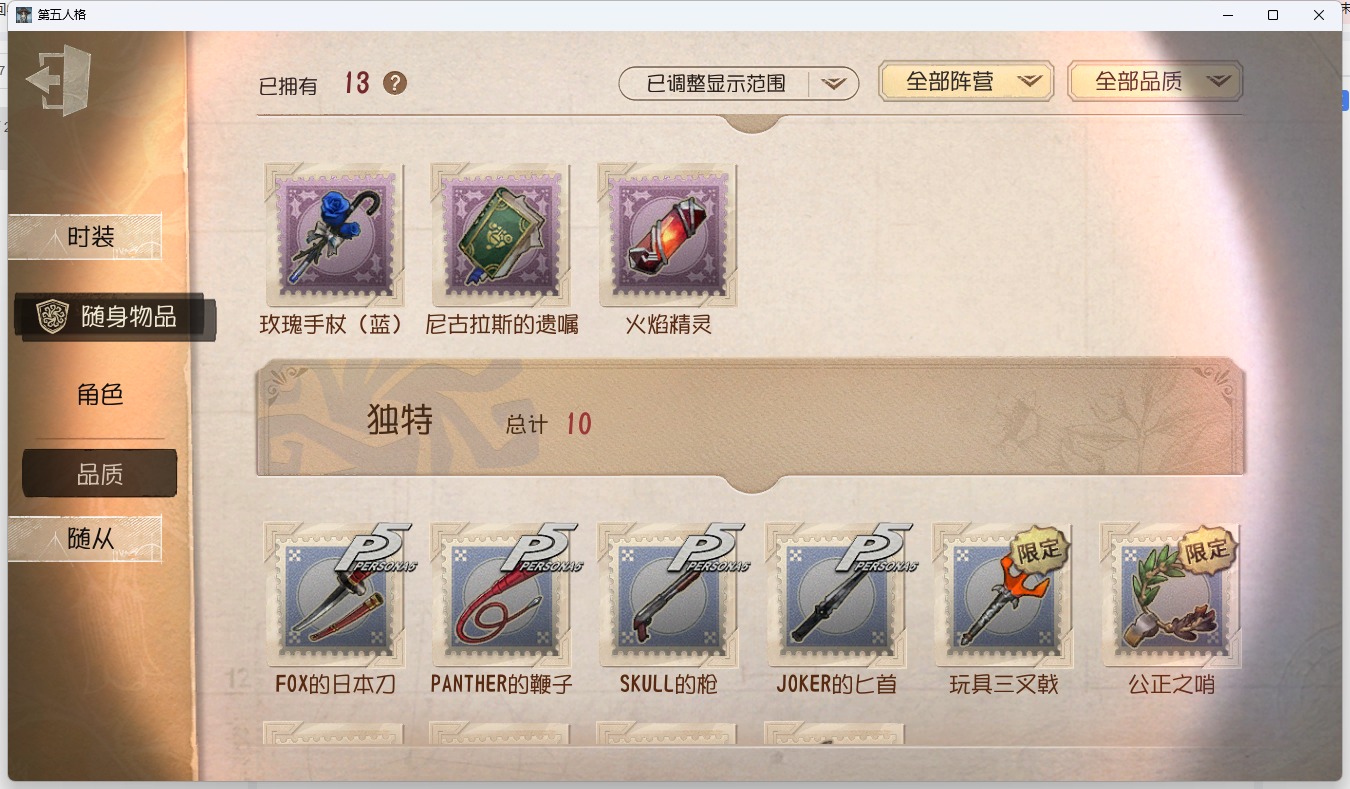Collapse the 独特 section header

click(751, 423)
